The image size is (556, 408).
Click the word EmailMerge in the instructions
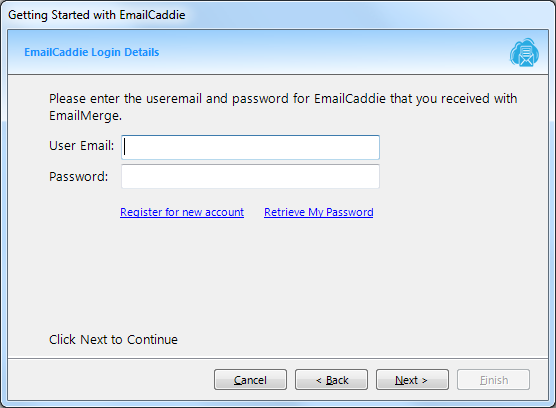point(85,116)
